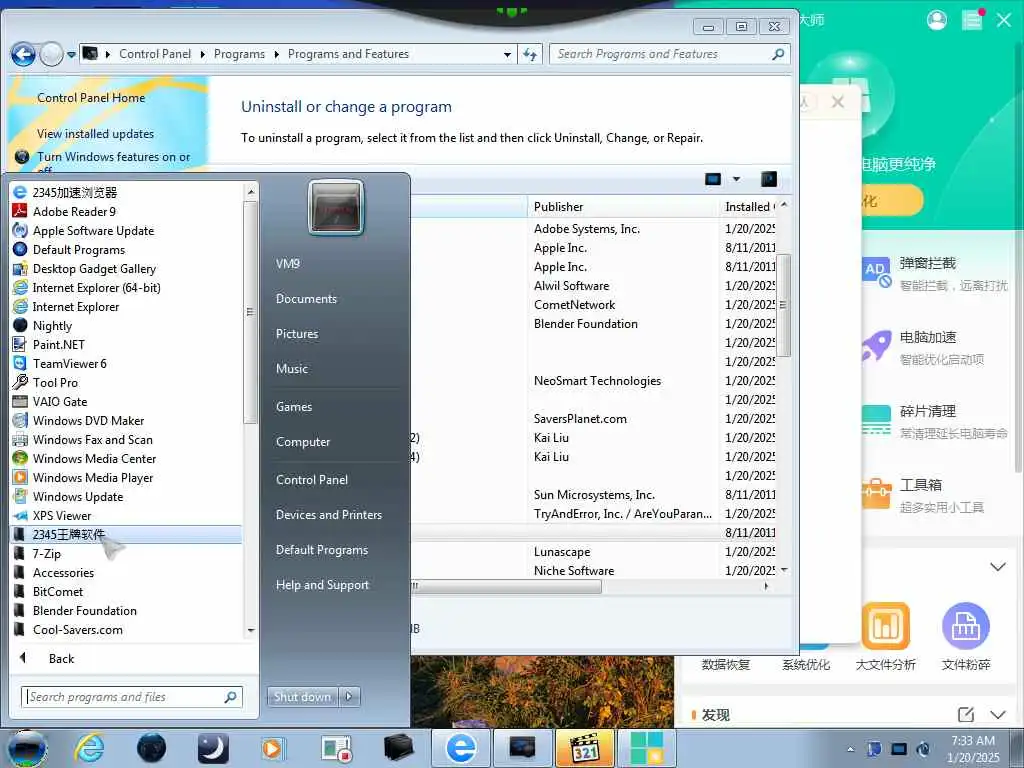The width and height of the screenshot is (1024, 768).
Task: Open 工具箱 in the green 2345 window
Action: (920, 485)
